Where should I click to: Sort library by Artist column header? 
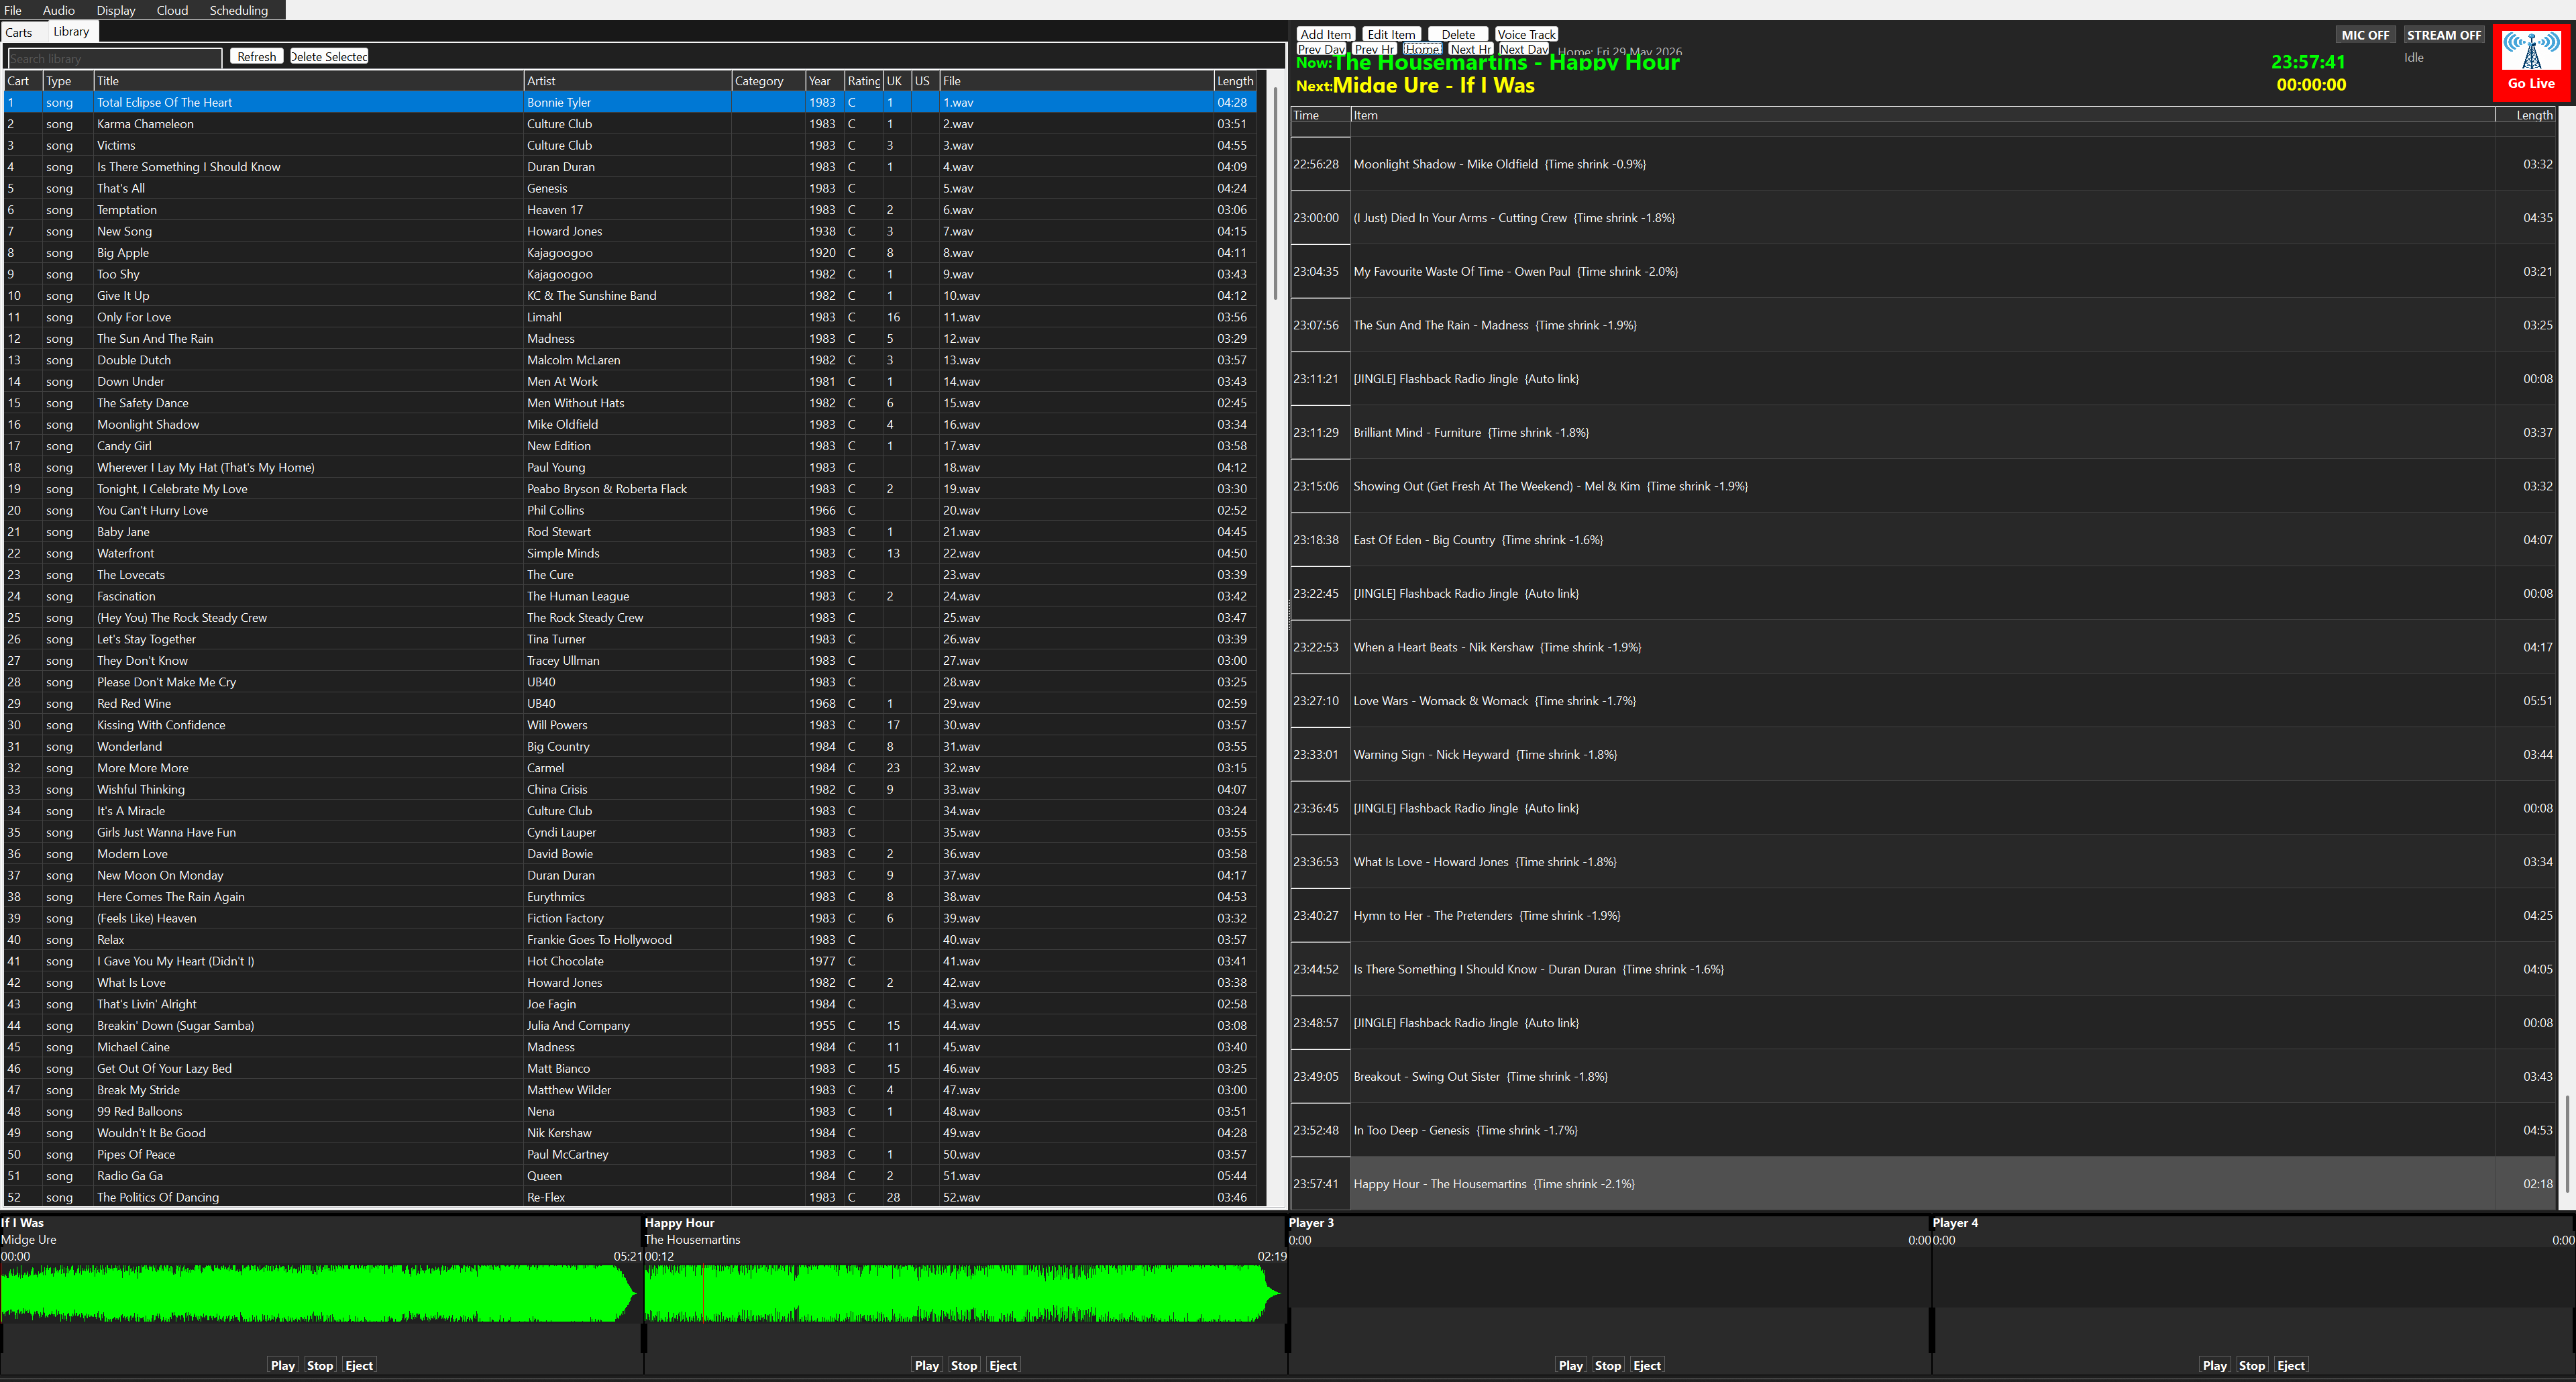[627, 81]
